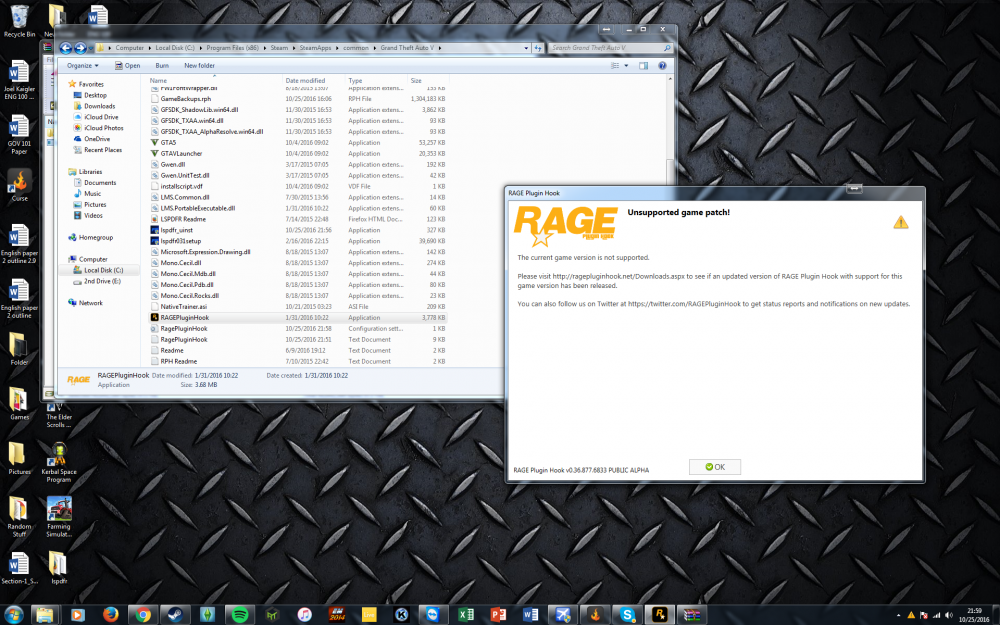The height and width of the screenshot is (625, 1000).
Task: Click the Search Grand Theft Auto V box
Action: [x=610, y=48]
